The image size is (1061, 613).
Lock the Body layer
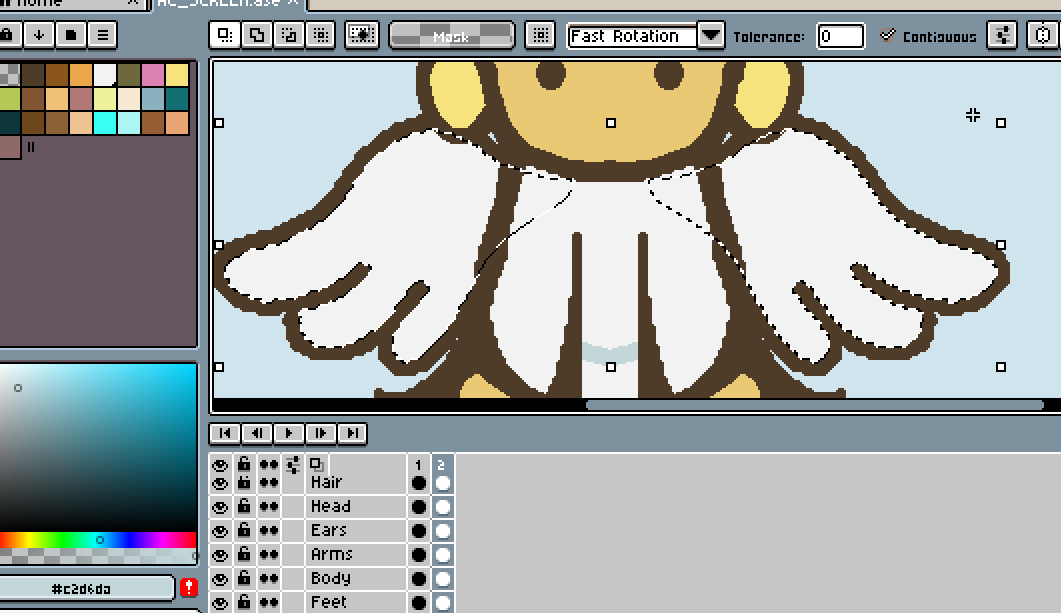[x=244, y=578]
